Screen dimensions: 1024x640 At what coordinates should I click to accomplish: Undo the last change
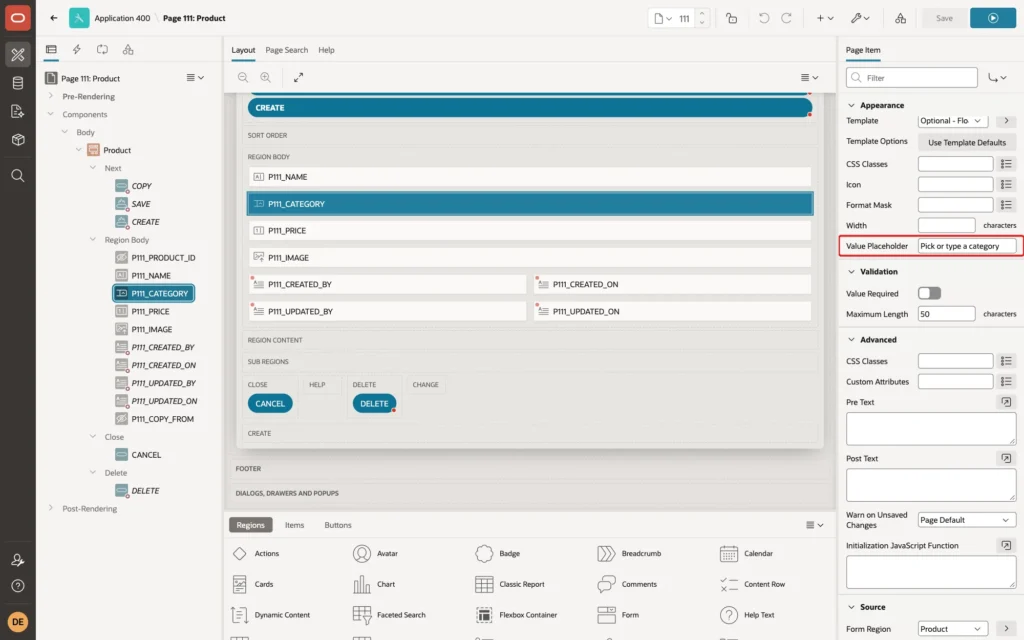pyautogui.click(x=763, y=18)
